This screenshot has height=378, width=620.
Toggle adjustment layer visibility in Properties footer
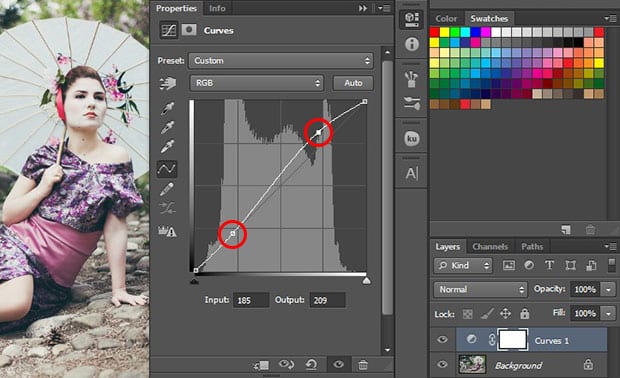tap(338, 364)
